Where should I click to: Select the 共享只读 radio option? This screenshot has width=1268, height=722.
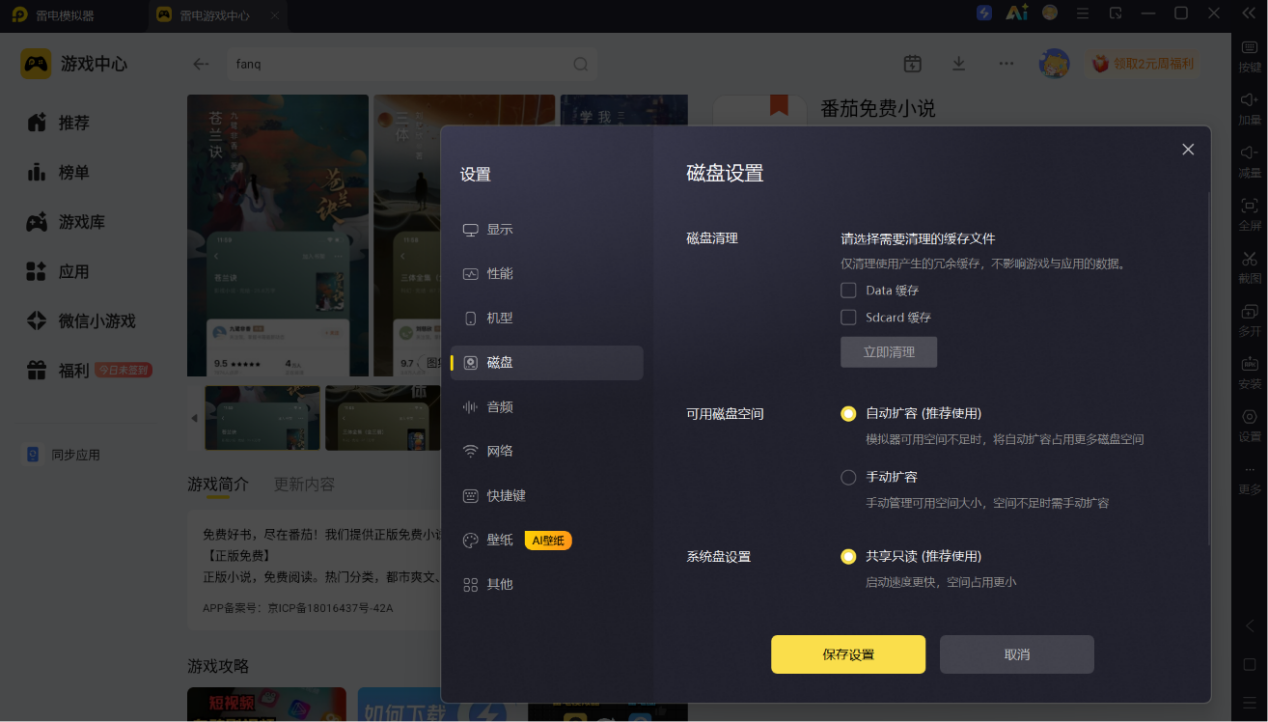[849, 556]
